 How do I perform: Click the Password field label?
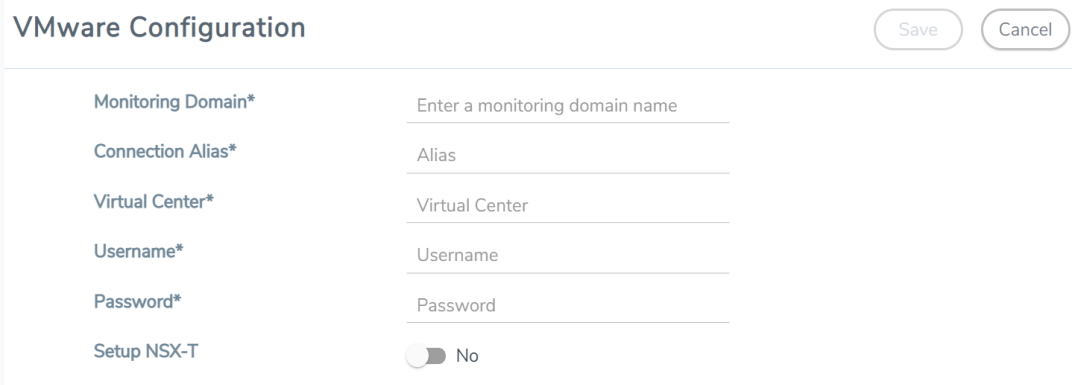pos(137,302)
